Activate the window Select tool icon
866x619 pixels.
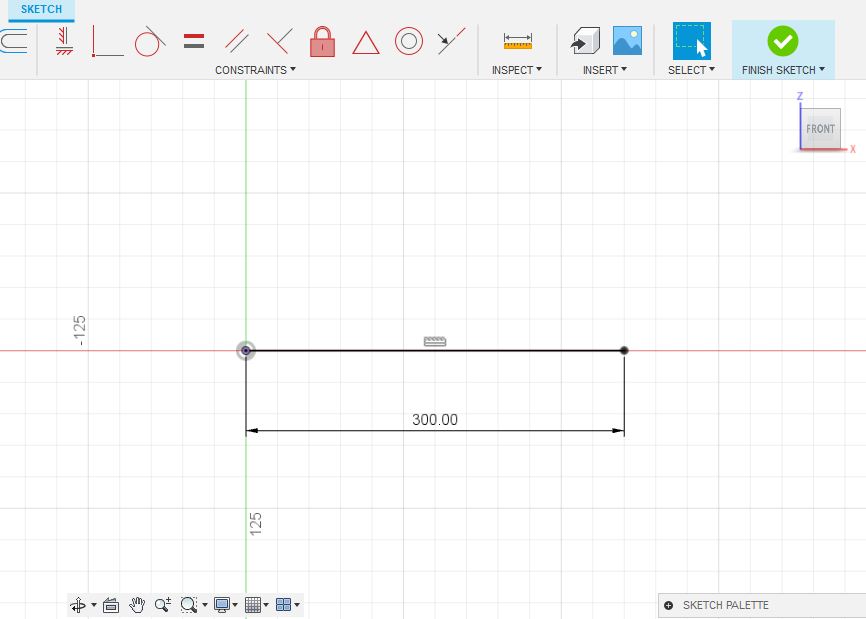691,41
